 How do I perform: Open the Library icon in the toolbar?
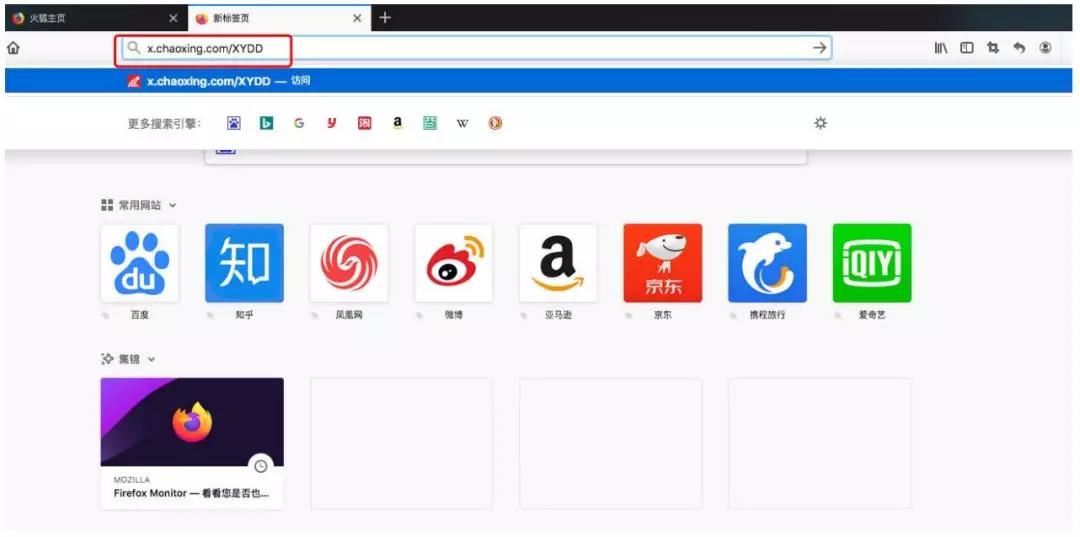pyautogui.click(x=941, y=48)
